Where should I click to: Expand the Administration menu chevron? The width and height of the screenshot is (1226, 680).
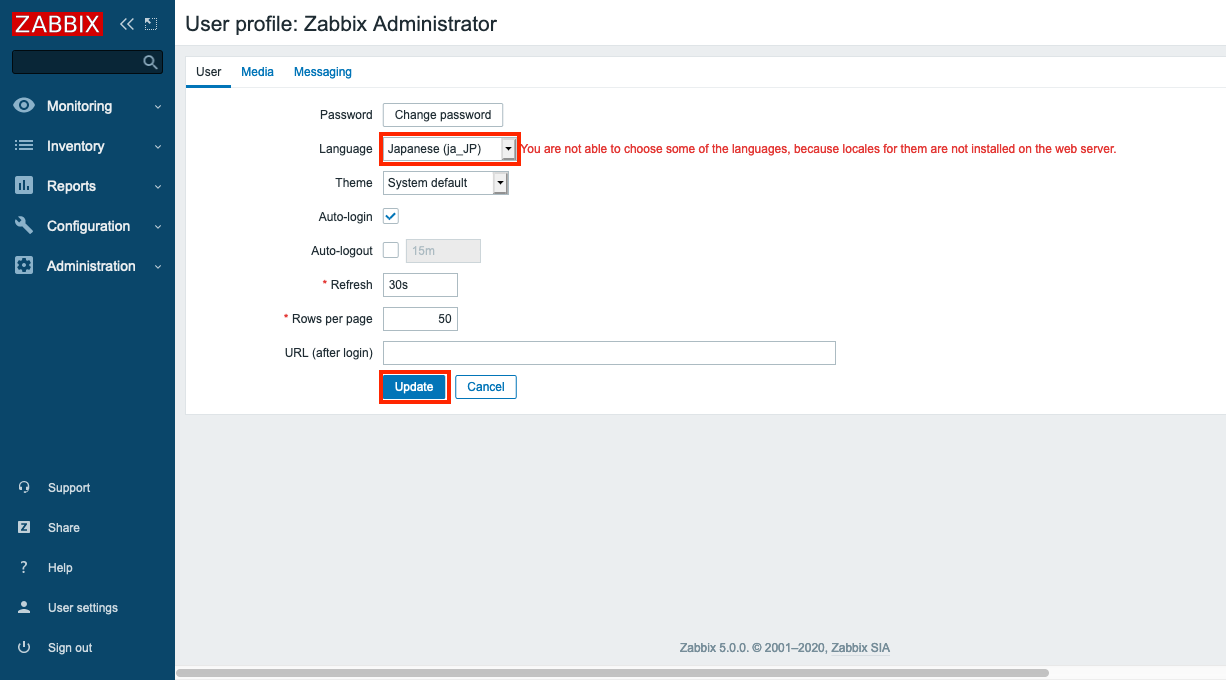pyautogui.click(x=158, y=267)
